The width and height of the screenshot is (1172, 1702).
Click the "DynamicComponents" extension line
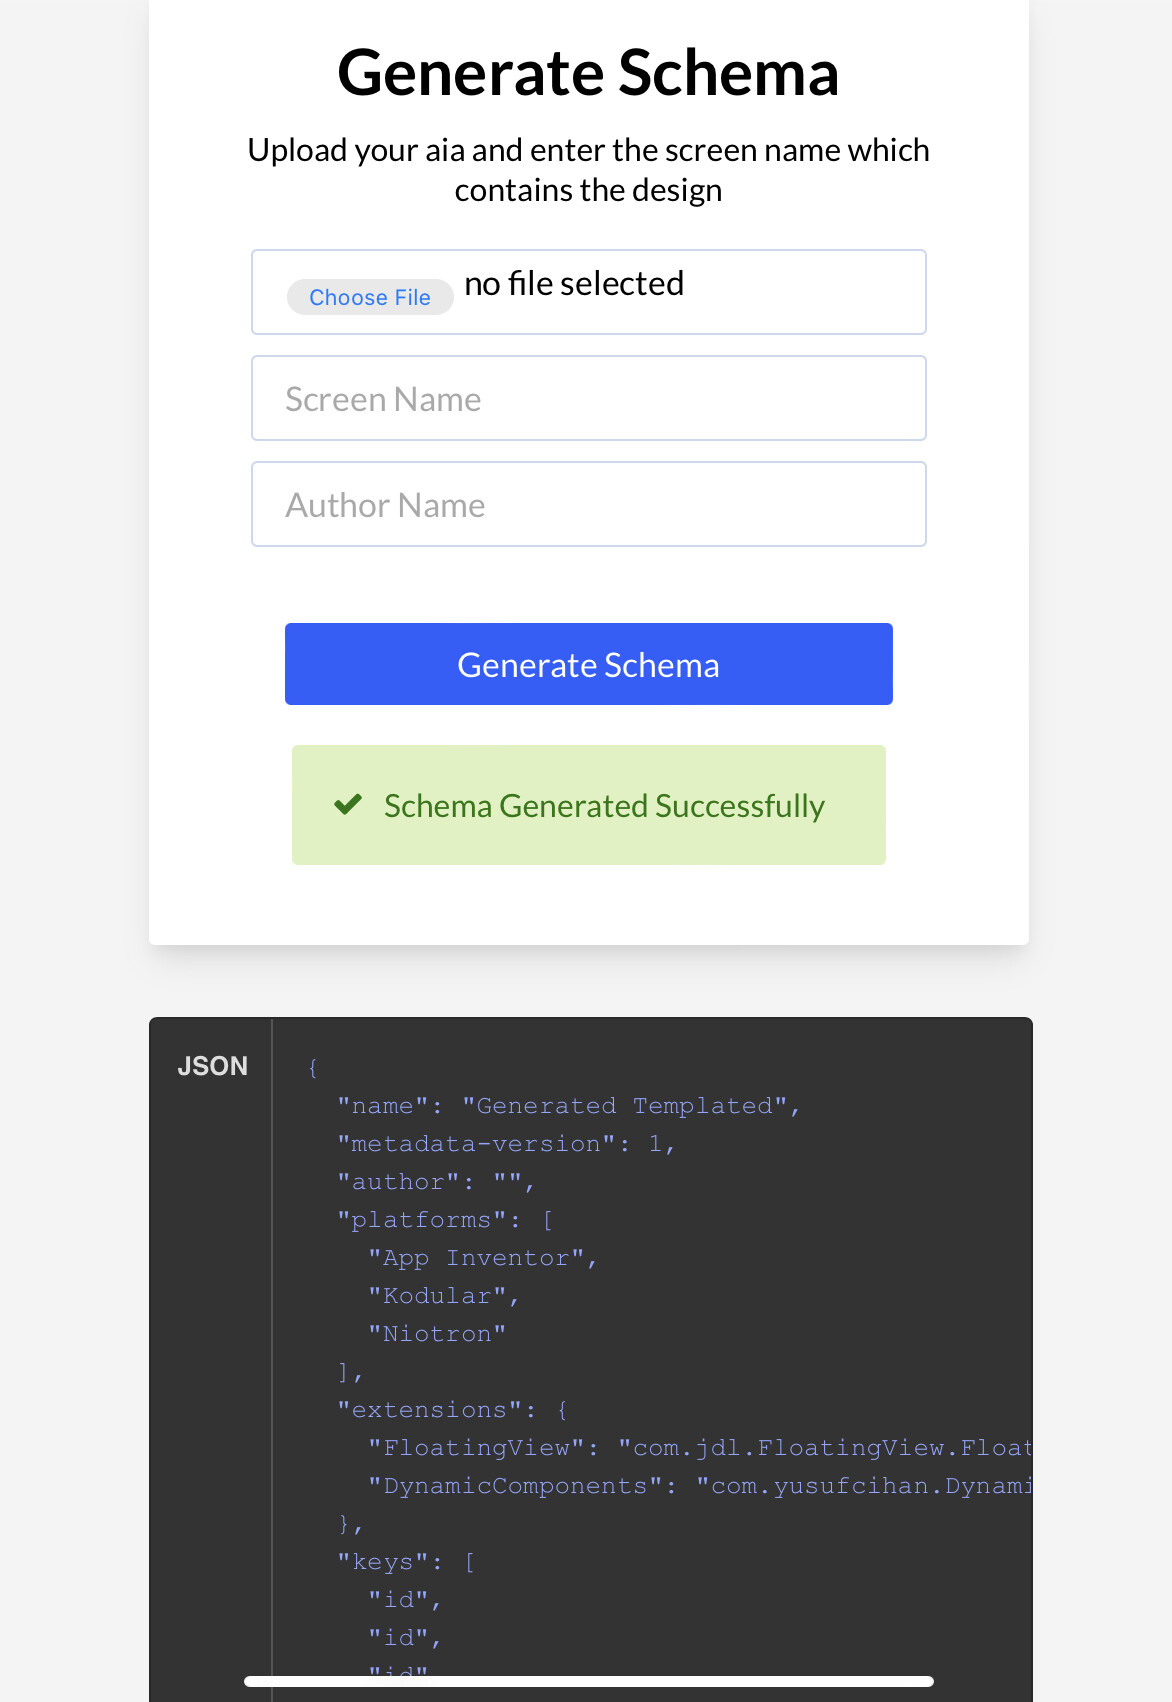pyautogui.click(x=700, y=1486)
